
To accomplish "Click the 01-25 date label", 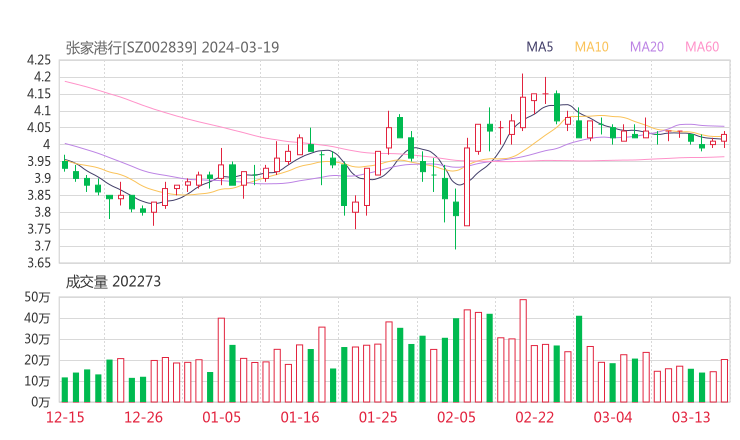I will click(378, 417).
